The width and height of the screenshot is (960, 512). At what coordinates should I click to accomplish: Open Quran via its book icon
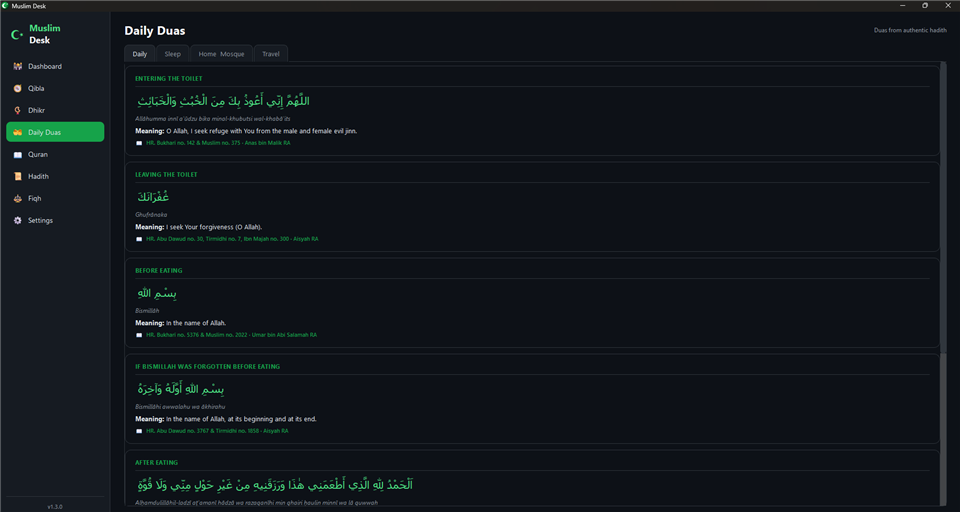click(18, 154)
